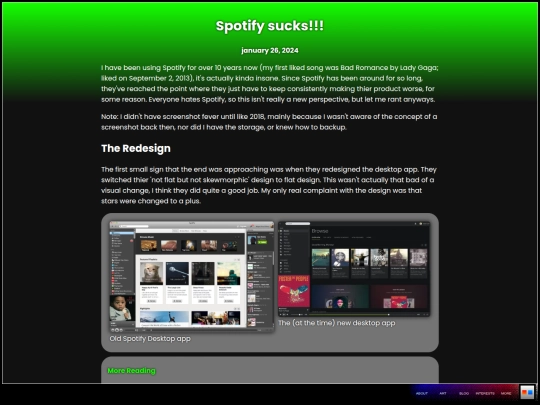The width and height of the screenshot is (540, 405).
Task: Click the 'january 26, 2024' date
Action: pyautogui.click(x=270, y=51)
